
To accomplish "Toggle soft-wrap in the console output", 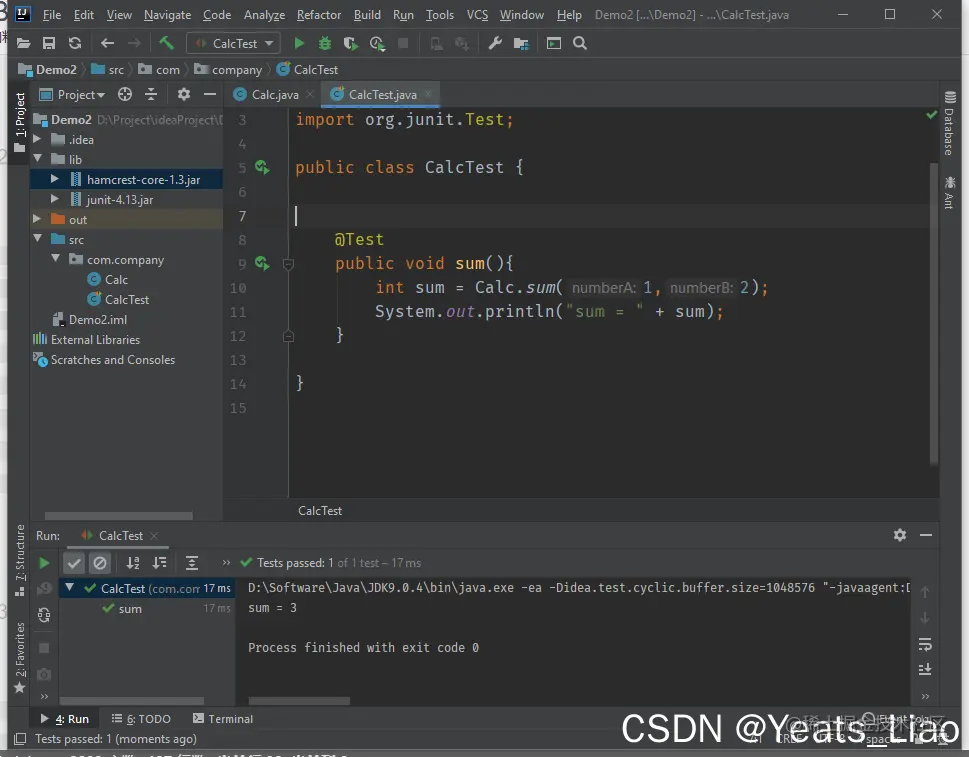I will coord(925,645).
